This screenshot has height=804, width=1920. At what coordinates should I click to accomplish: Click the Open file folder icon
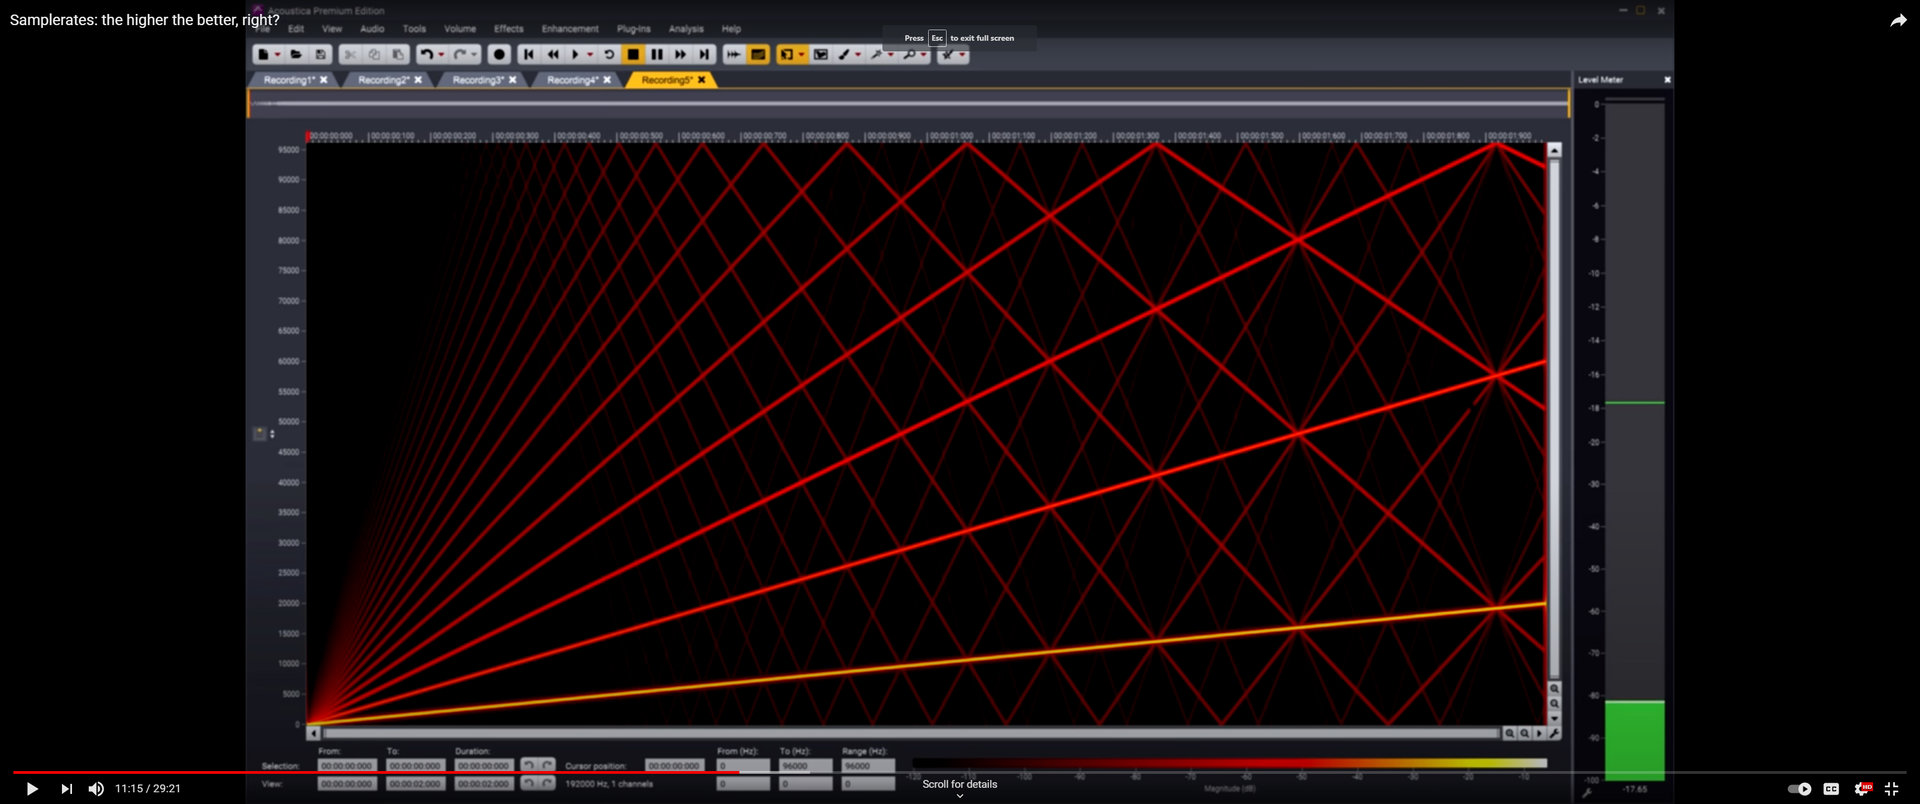point(296,55)
